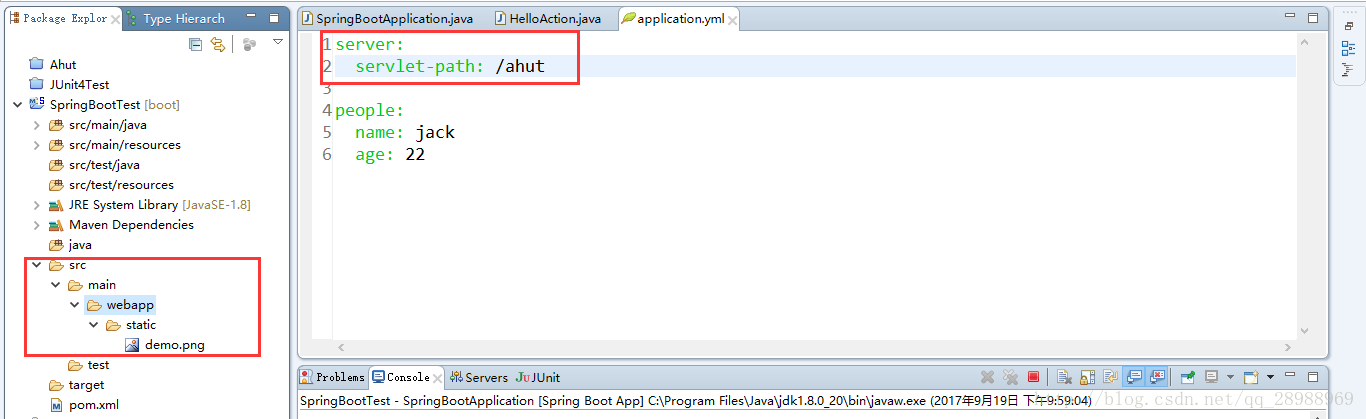Switch to the HelloAction.java editor tab
The height and width of the screenshot is (419, 1366).
[x=547, y=19]
